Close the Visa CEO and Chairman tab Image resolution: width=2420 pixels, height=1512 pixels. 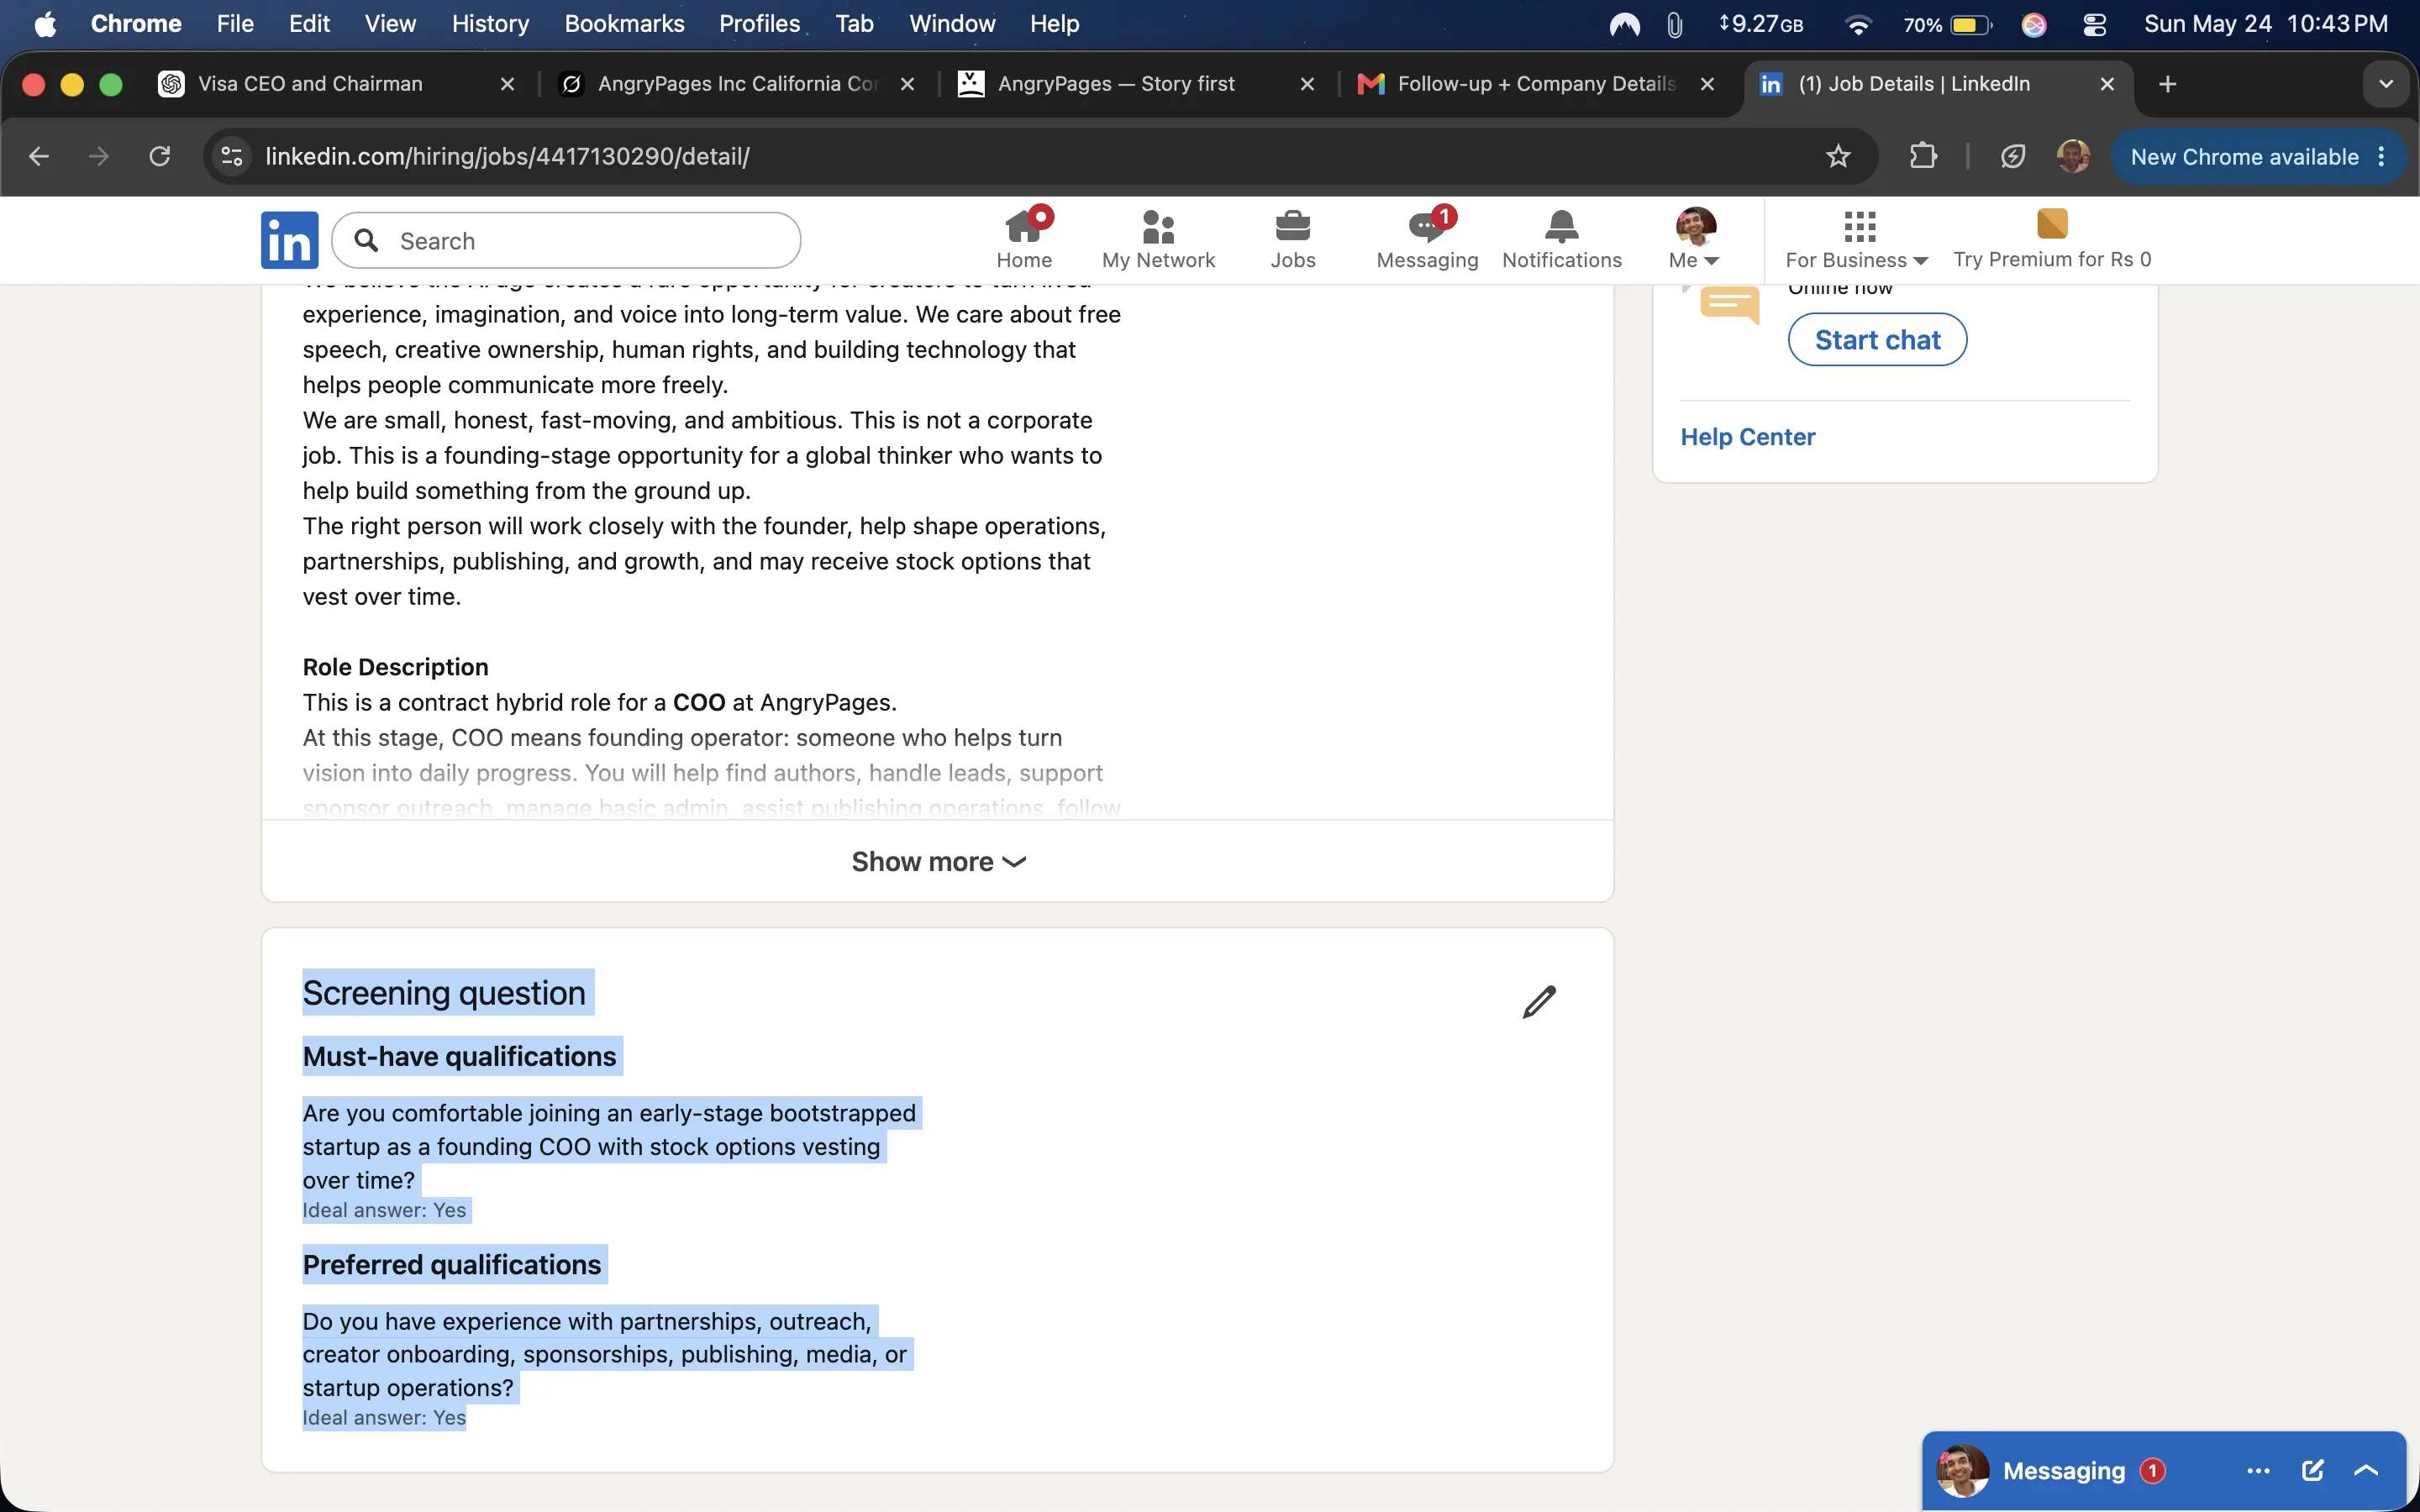pyautogui.click(x=507, y=84)
